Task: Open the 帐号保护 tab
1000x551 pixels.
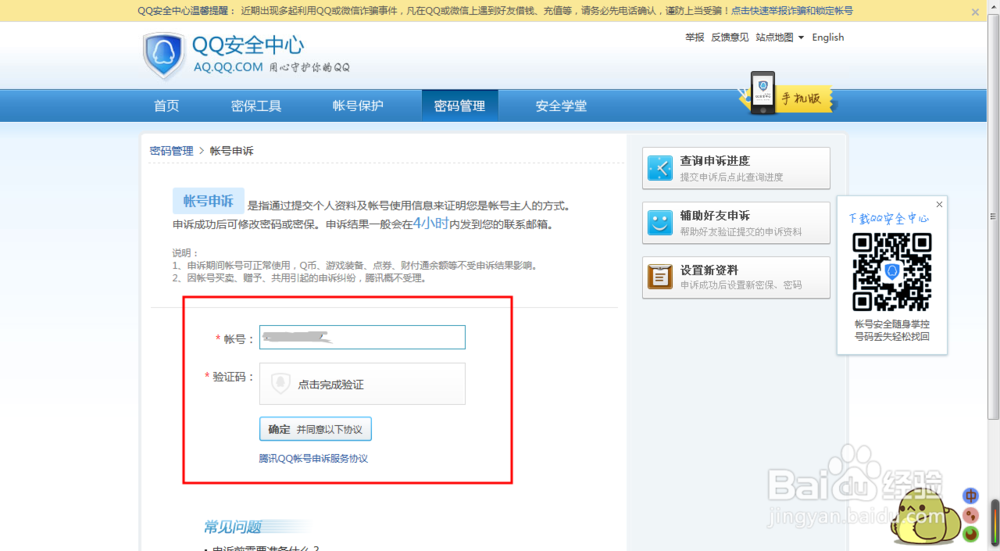Action: (x=358, y=106)
